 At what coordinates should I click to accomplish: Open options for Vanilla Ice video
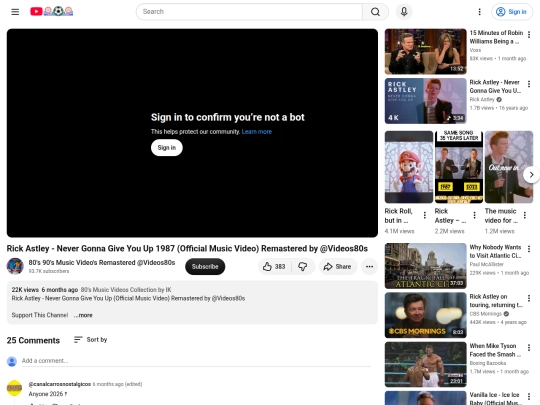529,396
